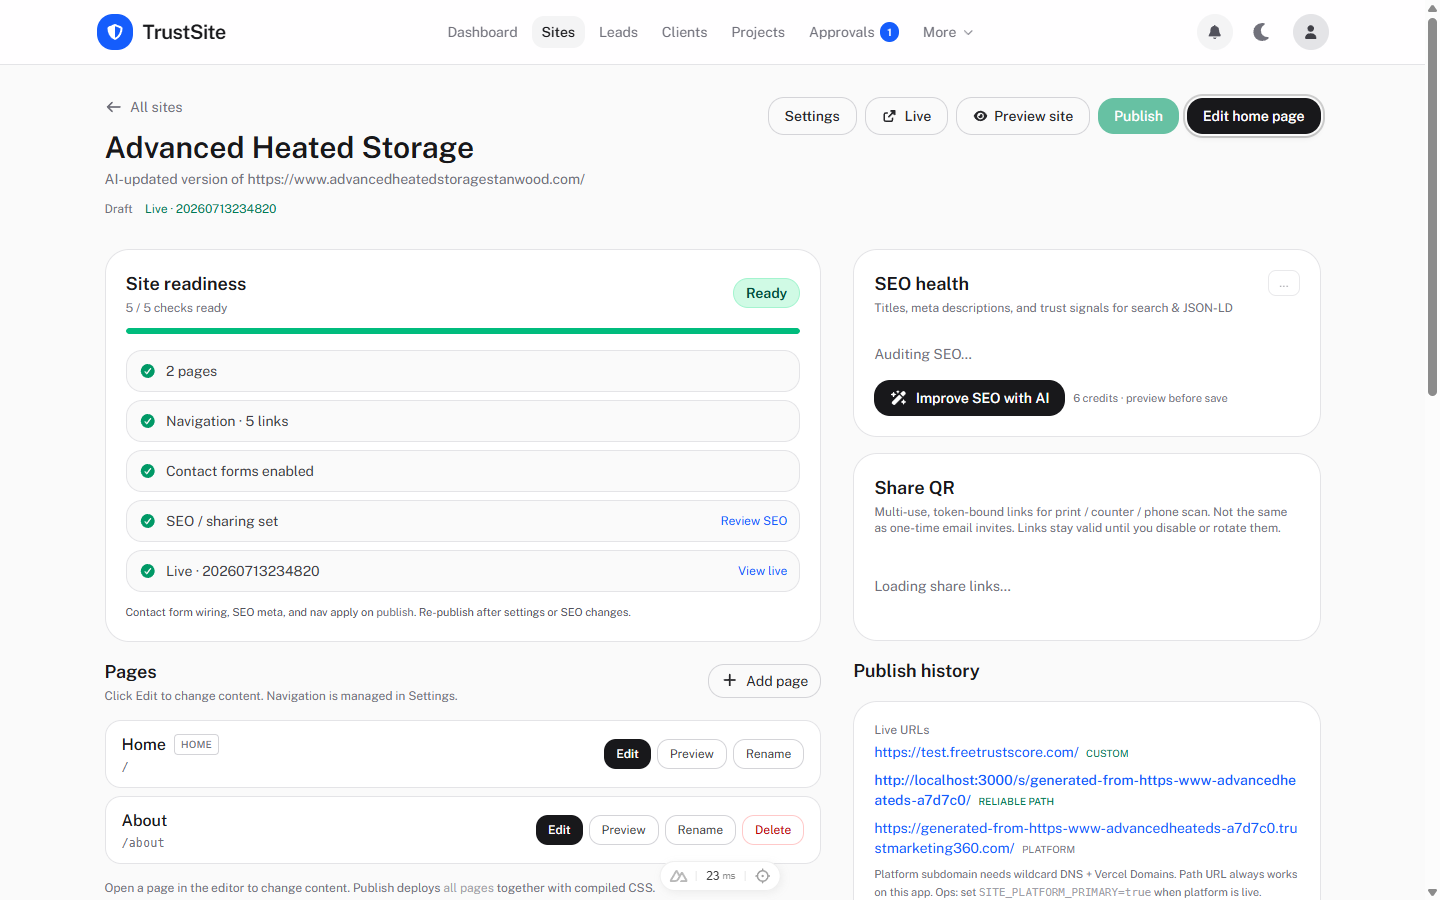Rename the Home page
The image size is (1440, 900).
coord(768,754)
